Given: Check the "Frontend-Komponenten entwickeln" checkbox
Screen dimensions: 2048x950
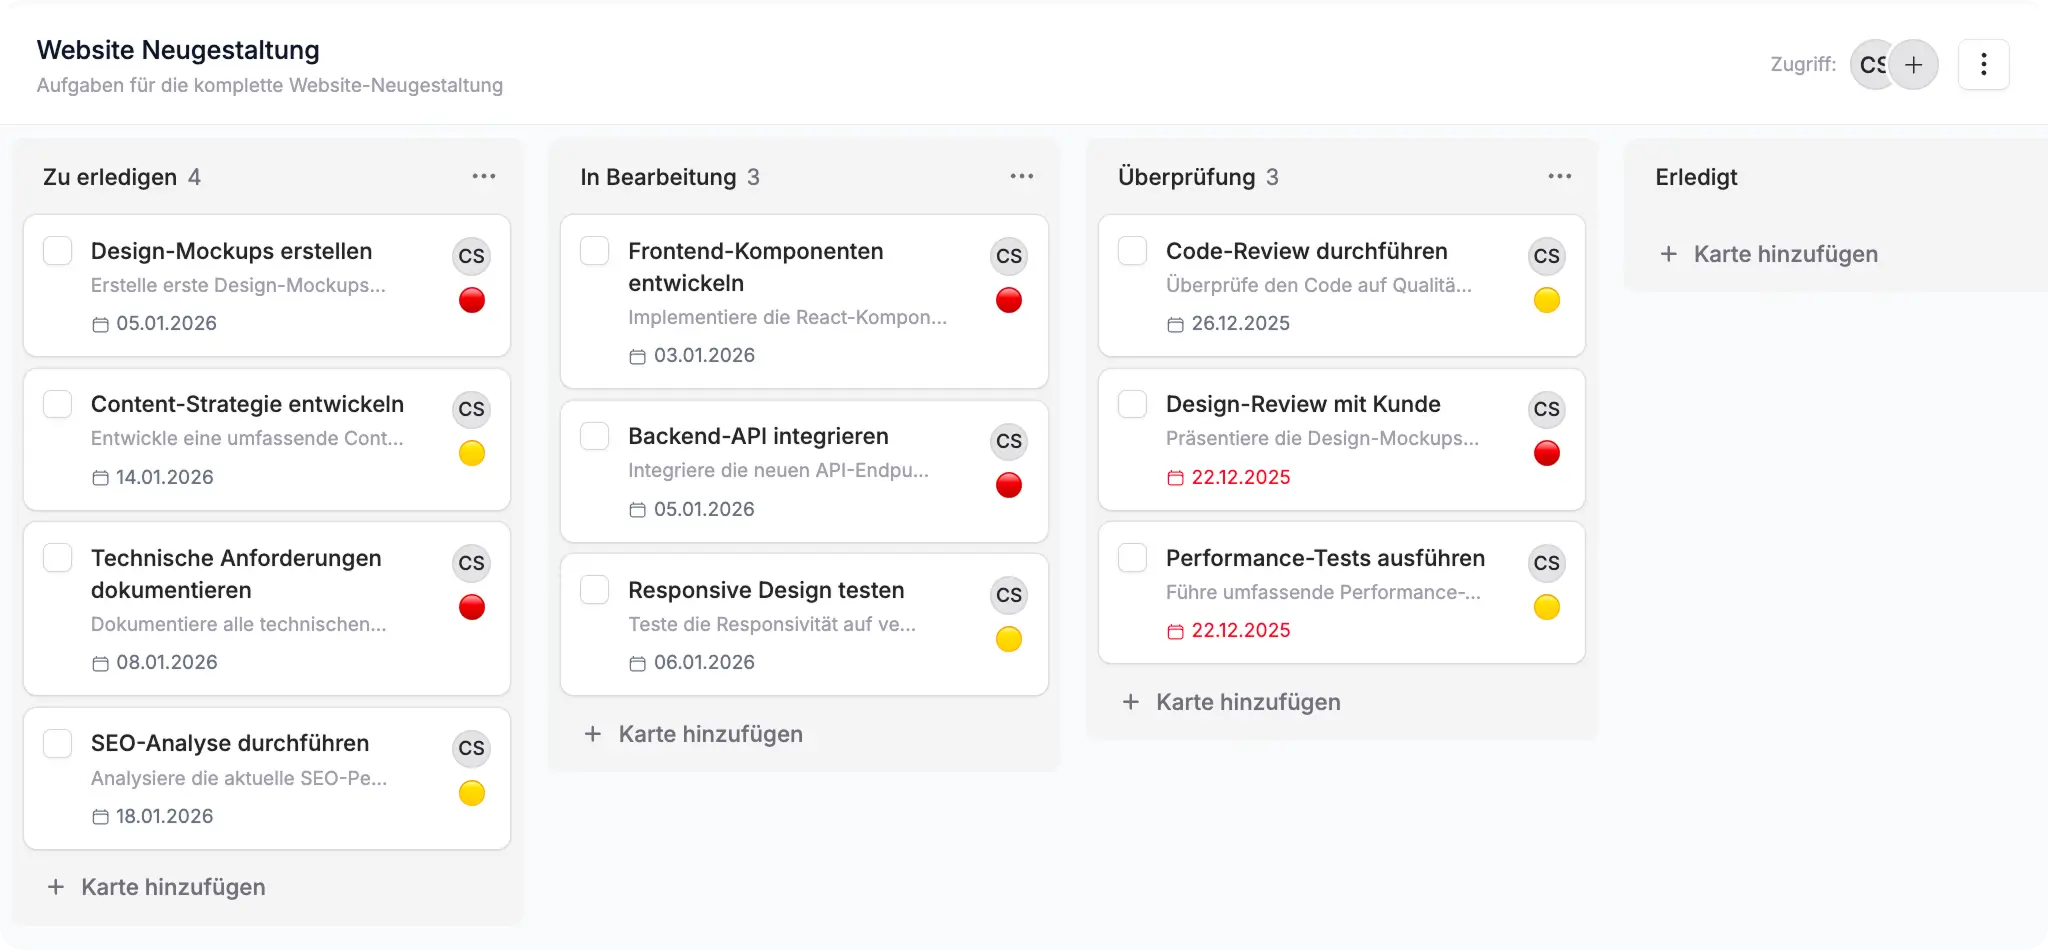Looking at the screenshot, I should [594, 251].
